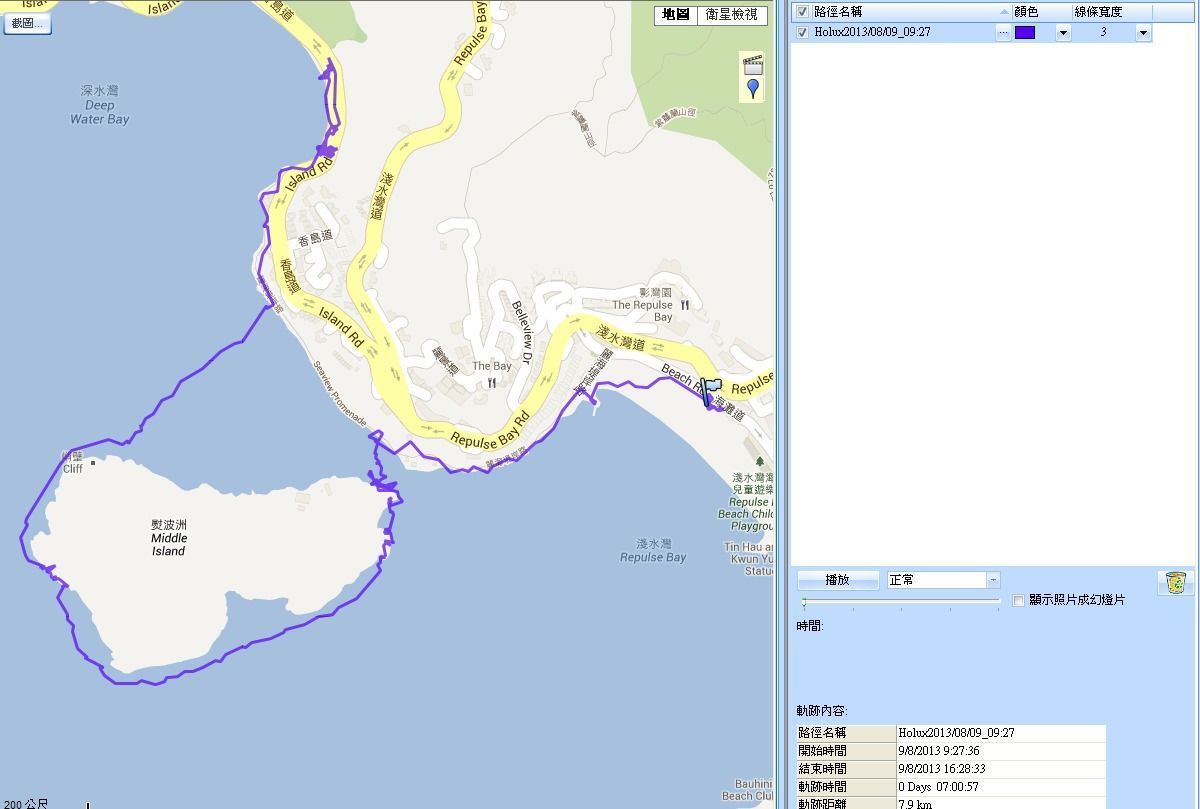
Task: Toggle the select-all checkbox in the track list header
Action: tap(802, 12)
